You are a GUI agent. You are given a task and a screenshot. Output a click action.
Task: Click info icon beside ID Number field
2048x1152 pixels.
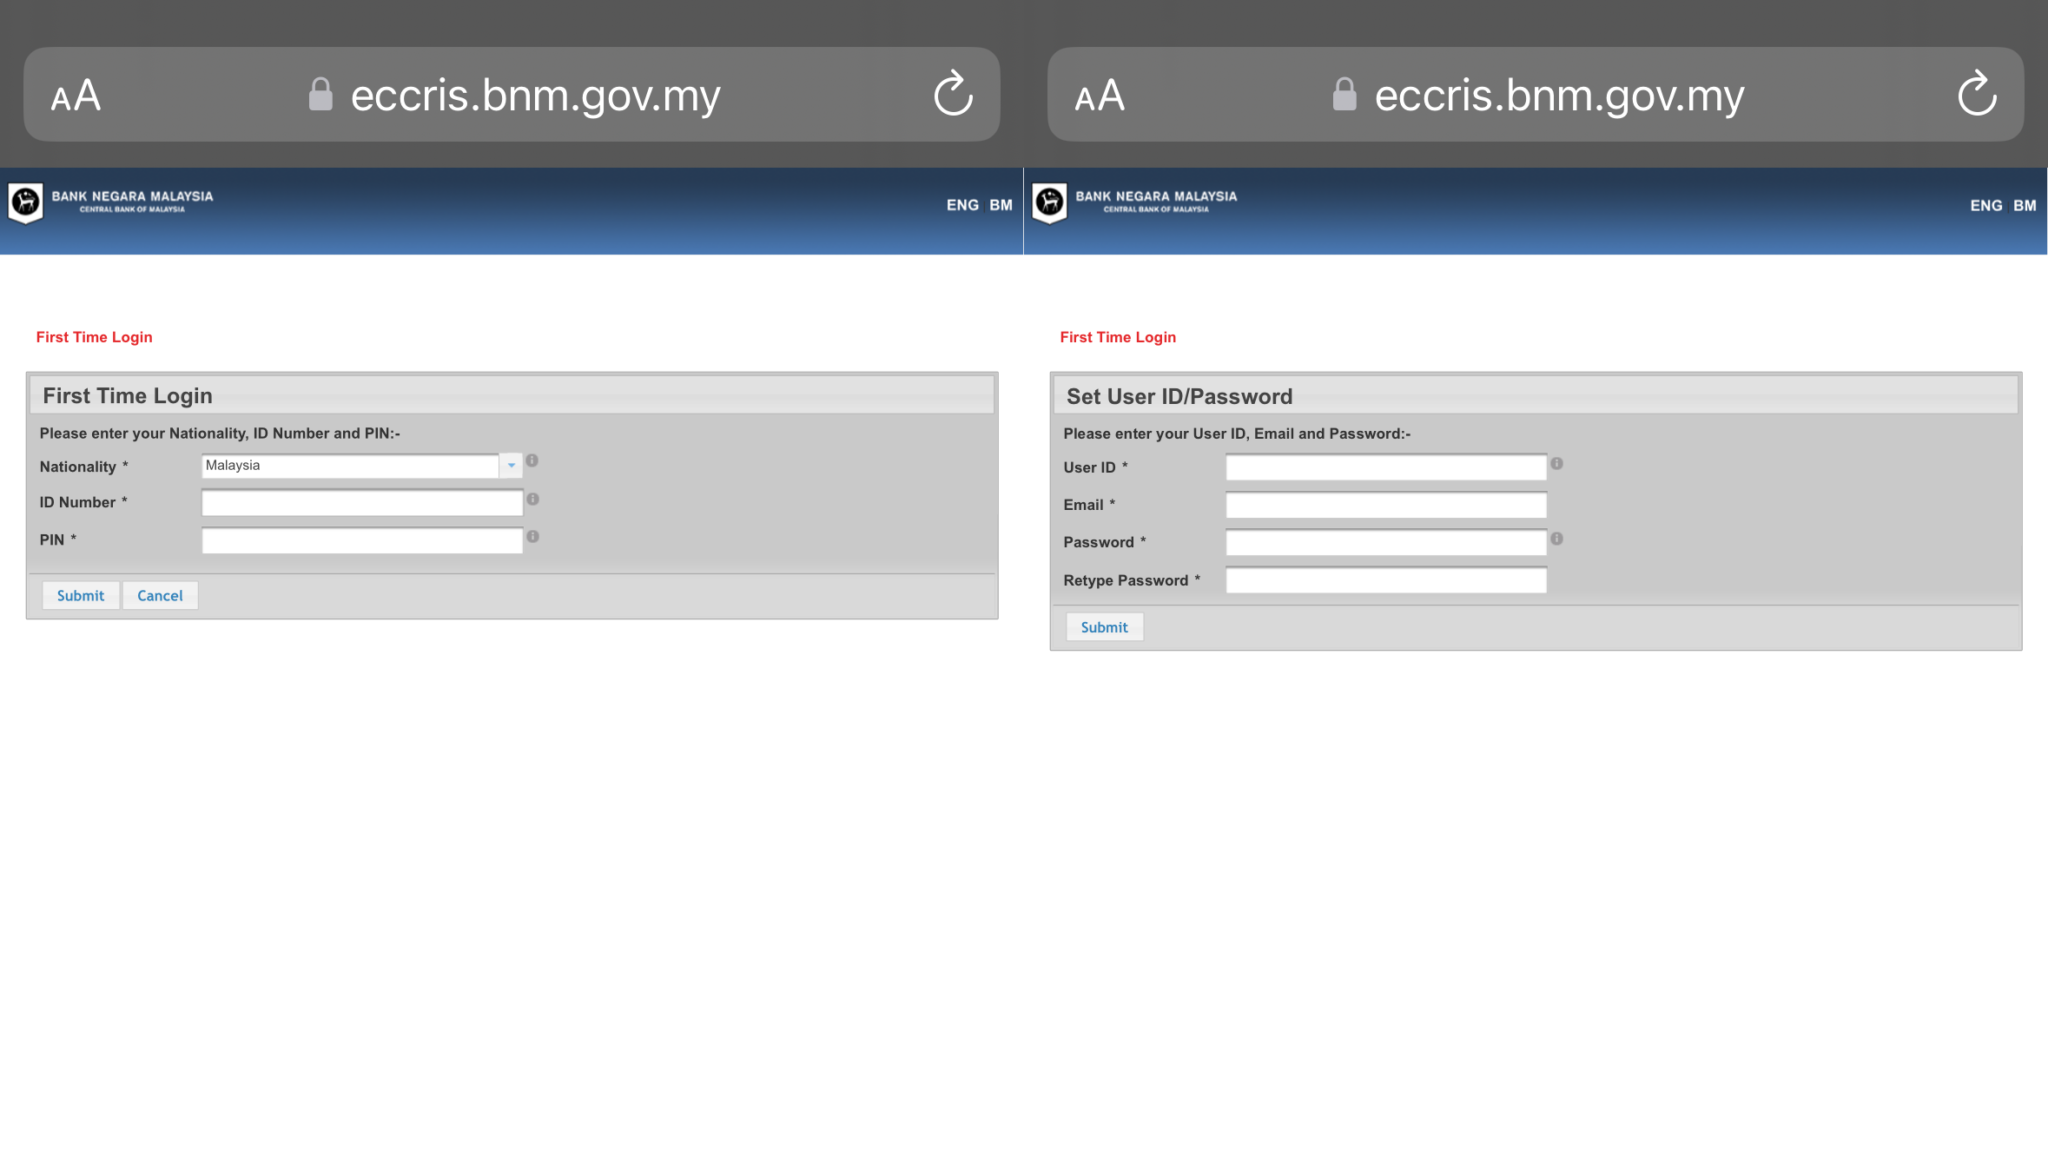tap(533, 499)
